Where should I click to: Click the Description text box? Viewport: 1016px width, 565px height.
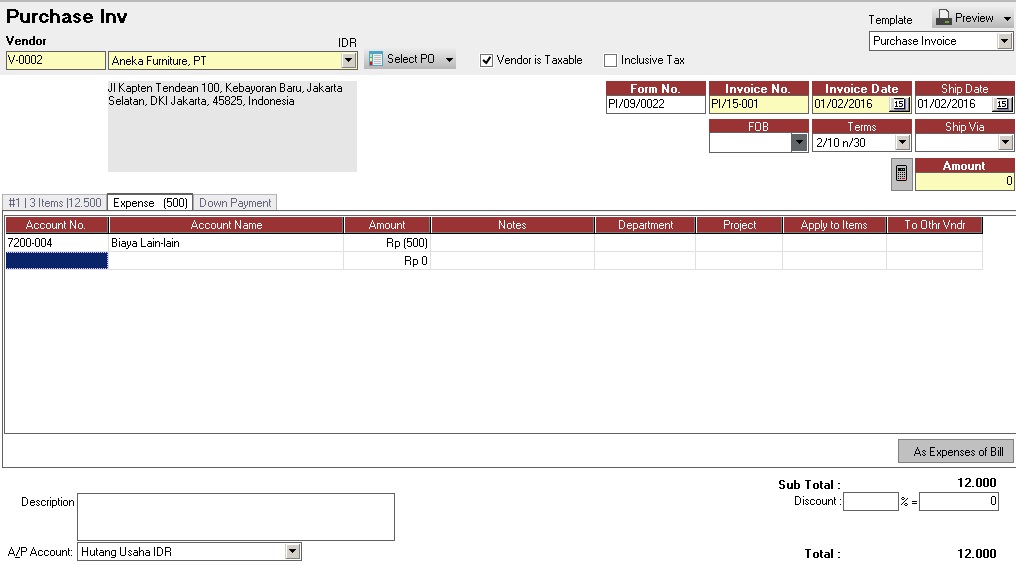pyautogui.click(x=235, y=516)
